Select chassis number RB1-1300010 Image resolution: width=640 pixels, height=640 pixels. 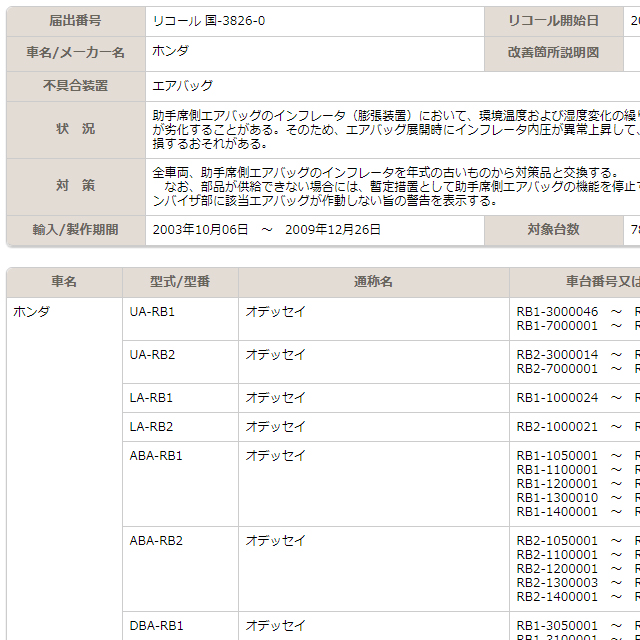[557, 498]
